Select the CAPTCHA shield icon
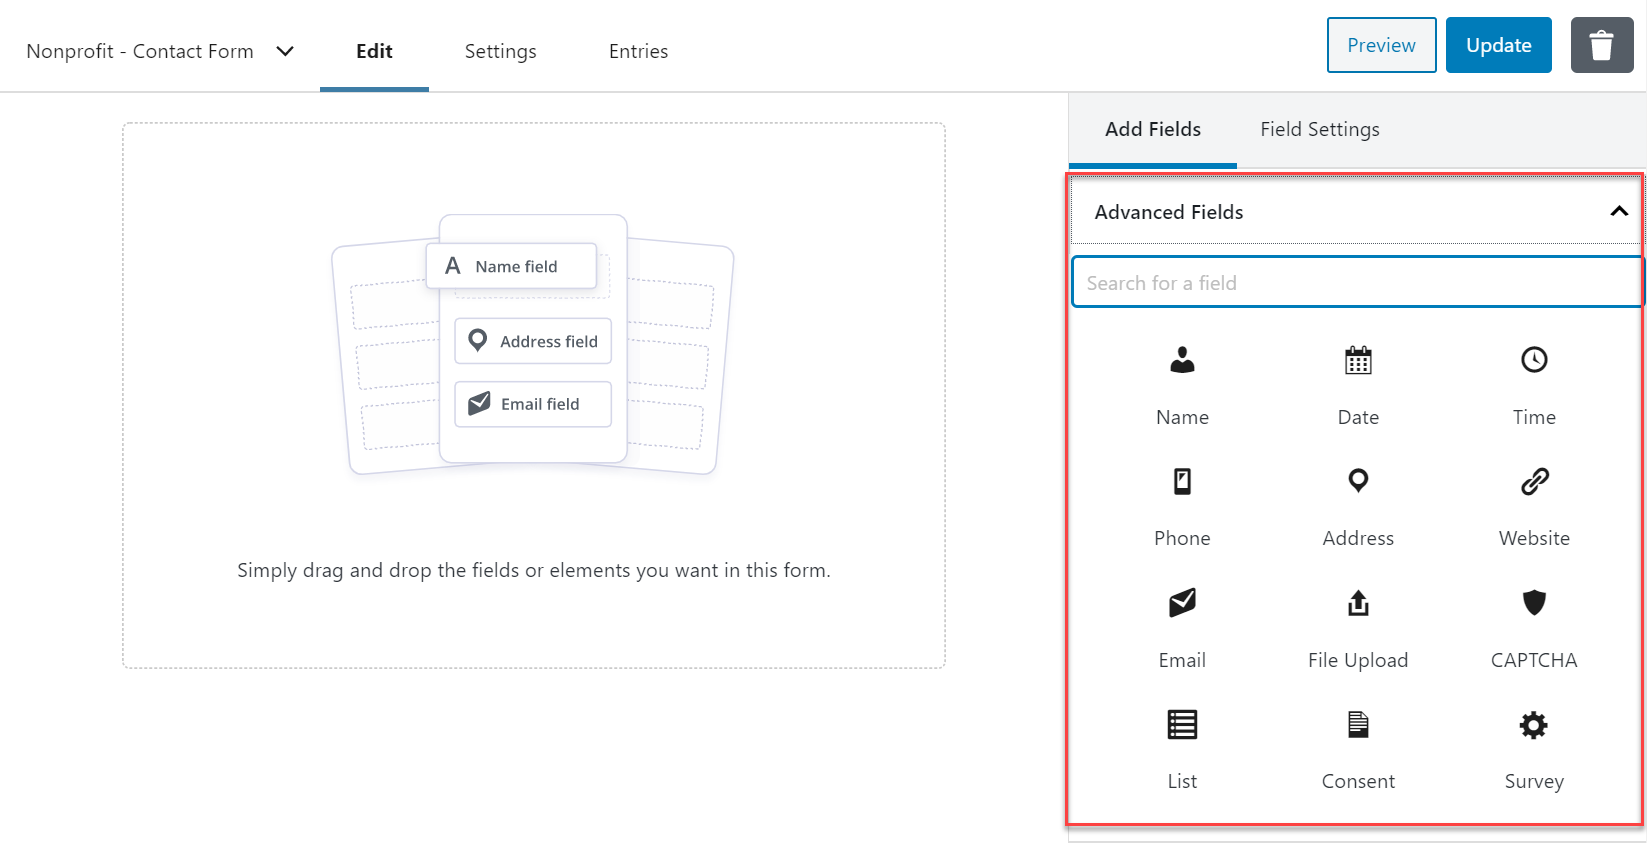The height and width of the screenshot is (843, 1647). pyautogui.click(x=1534, y=602)
